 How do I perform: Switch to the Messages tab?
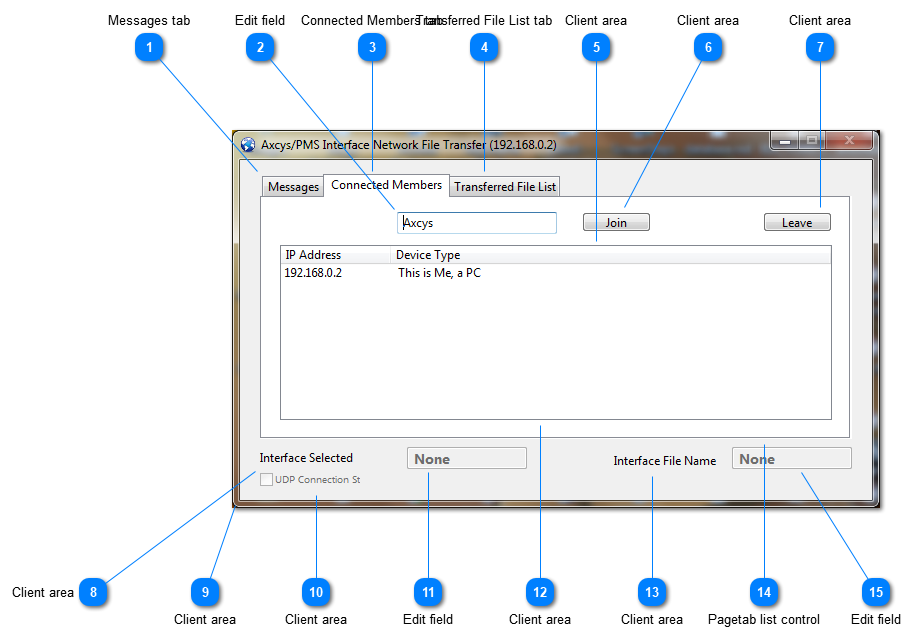(293, 187)
